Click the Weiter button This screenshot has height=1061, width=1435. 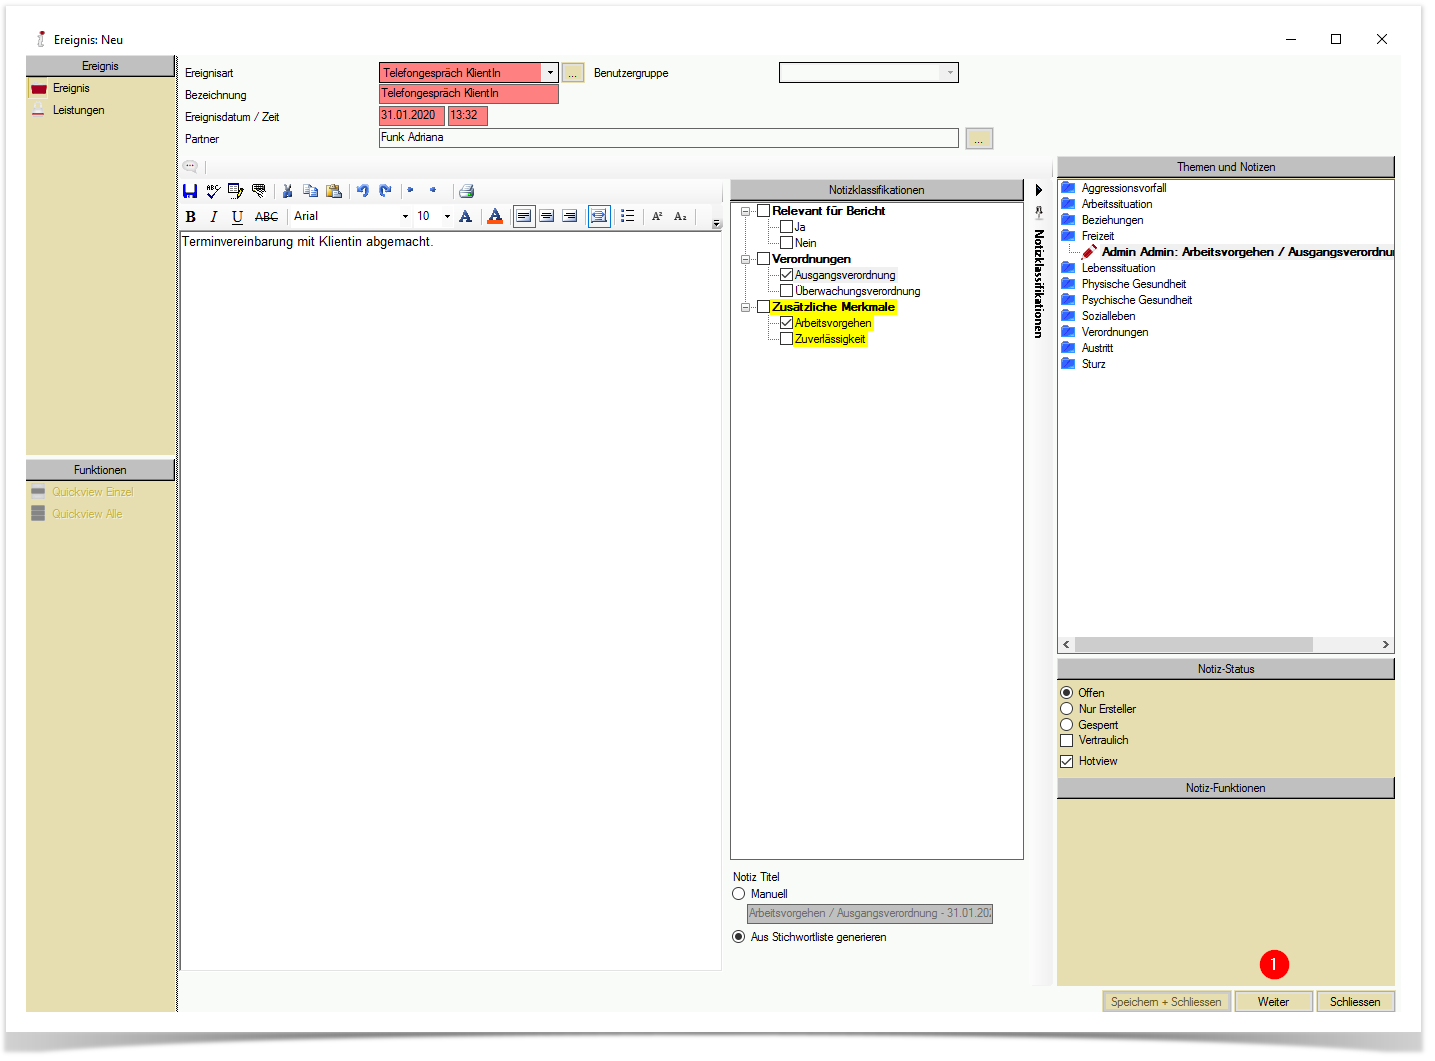[x=1273, y=1001]
